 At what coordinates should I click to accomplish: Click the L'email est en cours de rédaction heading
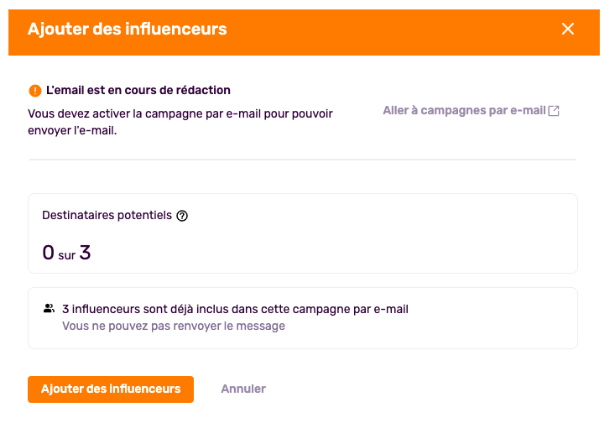tap(138, 90)
